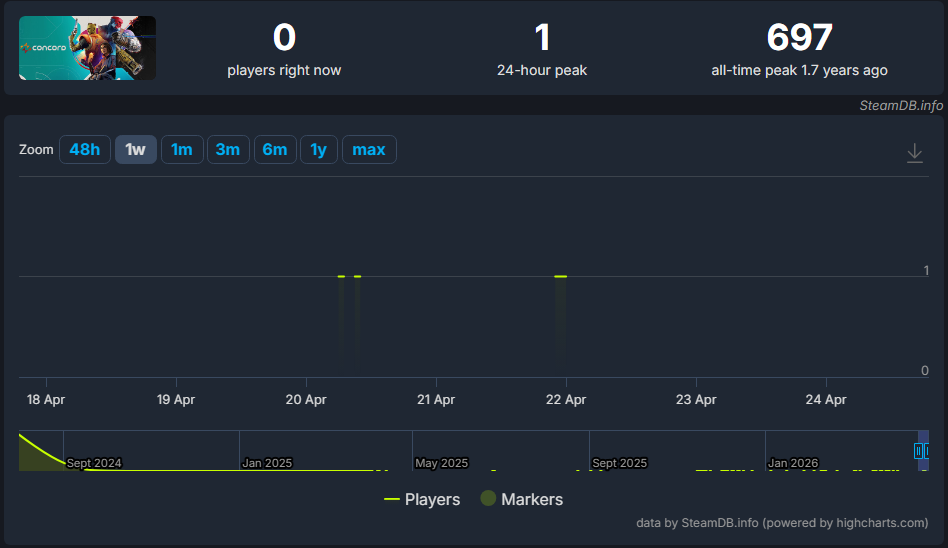Click the second 20 Apr data point

point(357,276)
